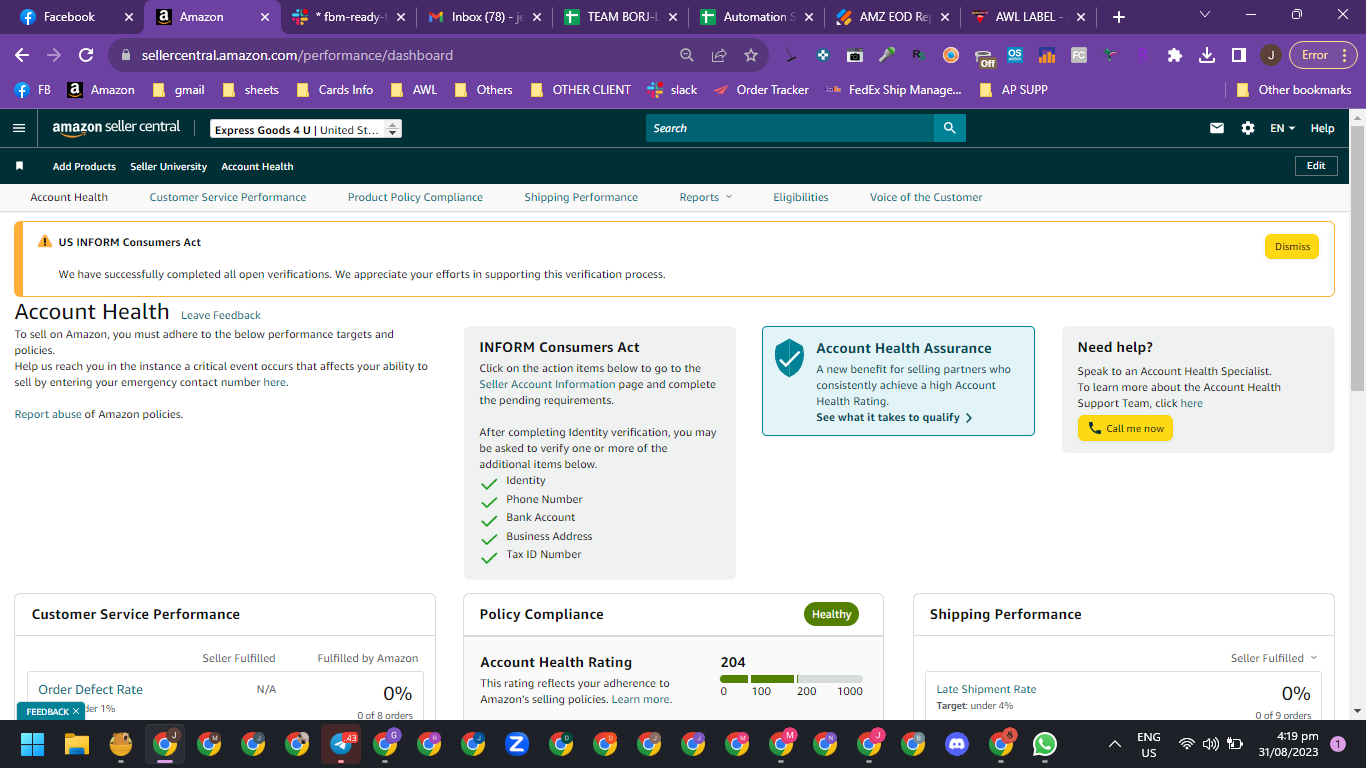Open Discord from the taskbar
The height and width of the screenshot is (768, 1366).
[957, 744]
